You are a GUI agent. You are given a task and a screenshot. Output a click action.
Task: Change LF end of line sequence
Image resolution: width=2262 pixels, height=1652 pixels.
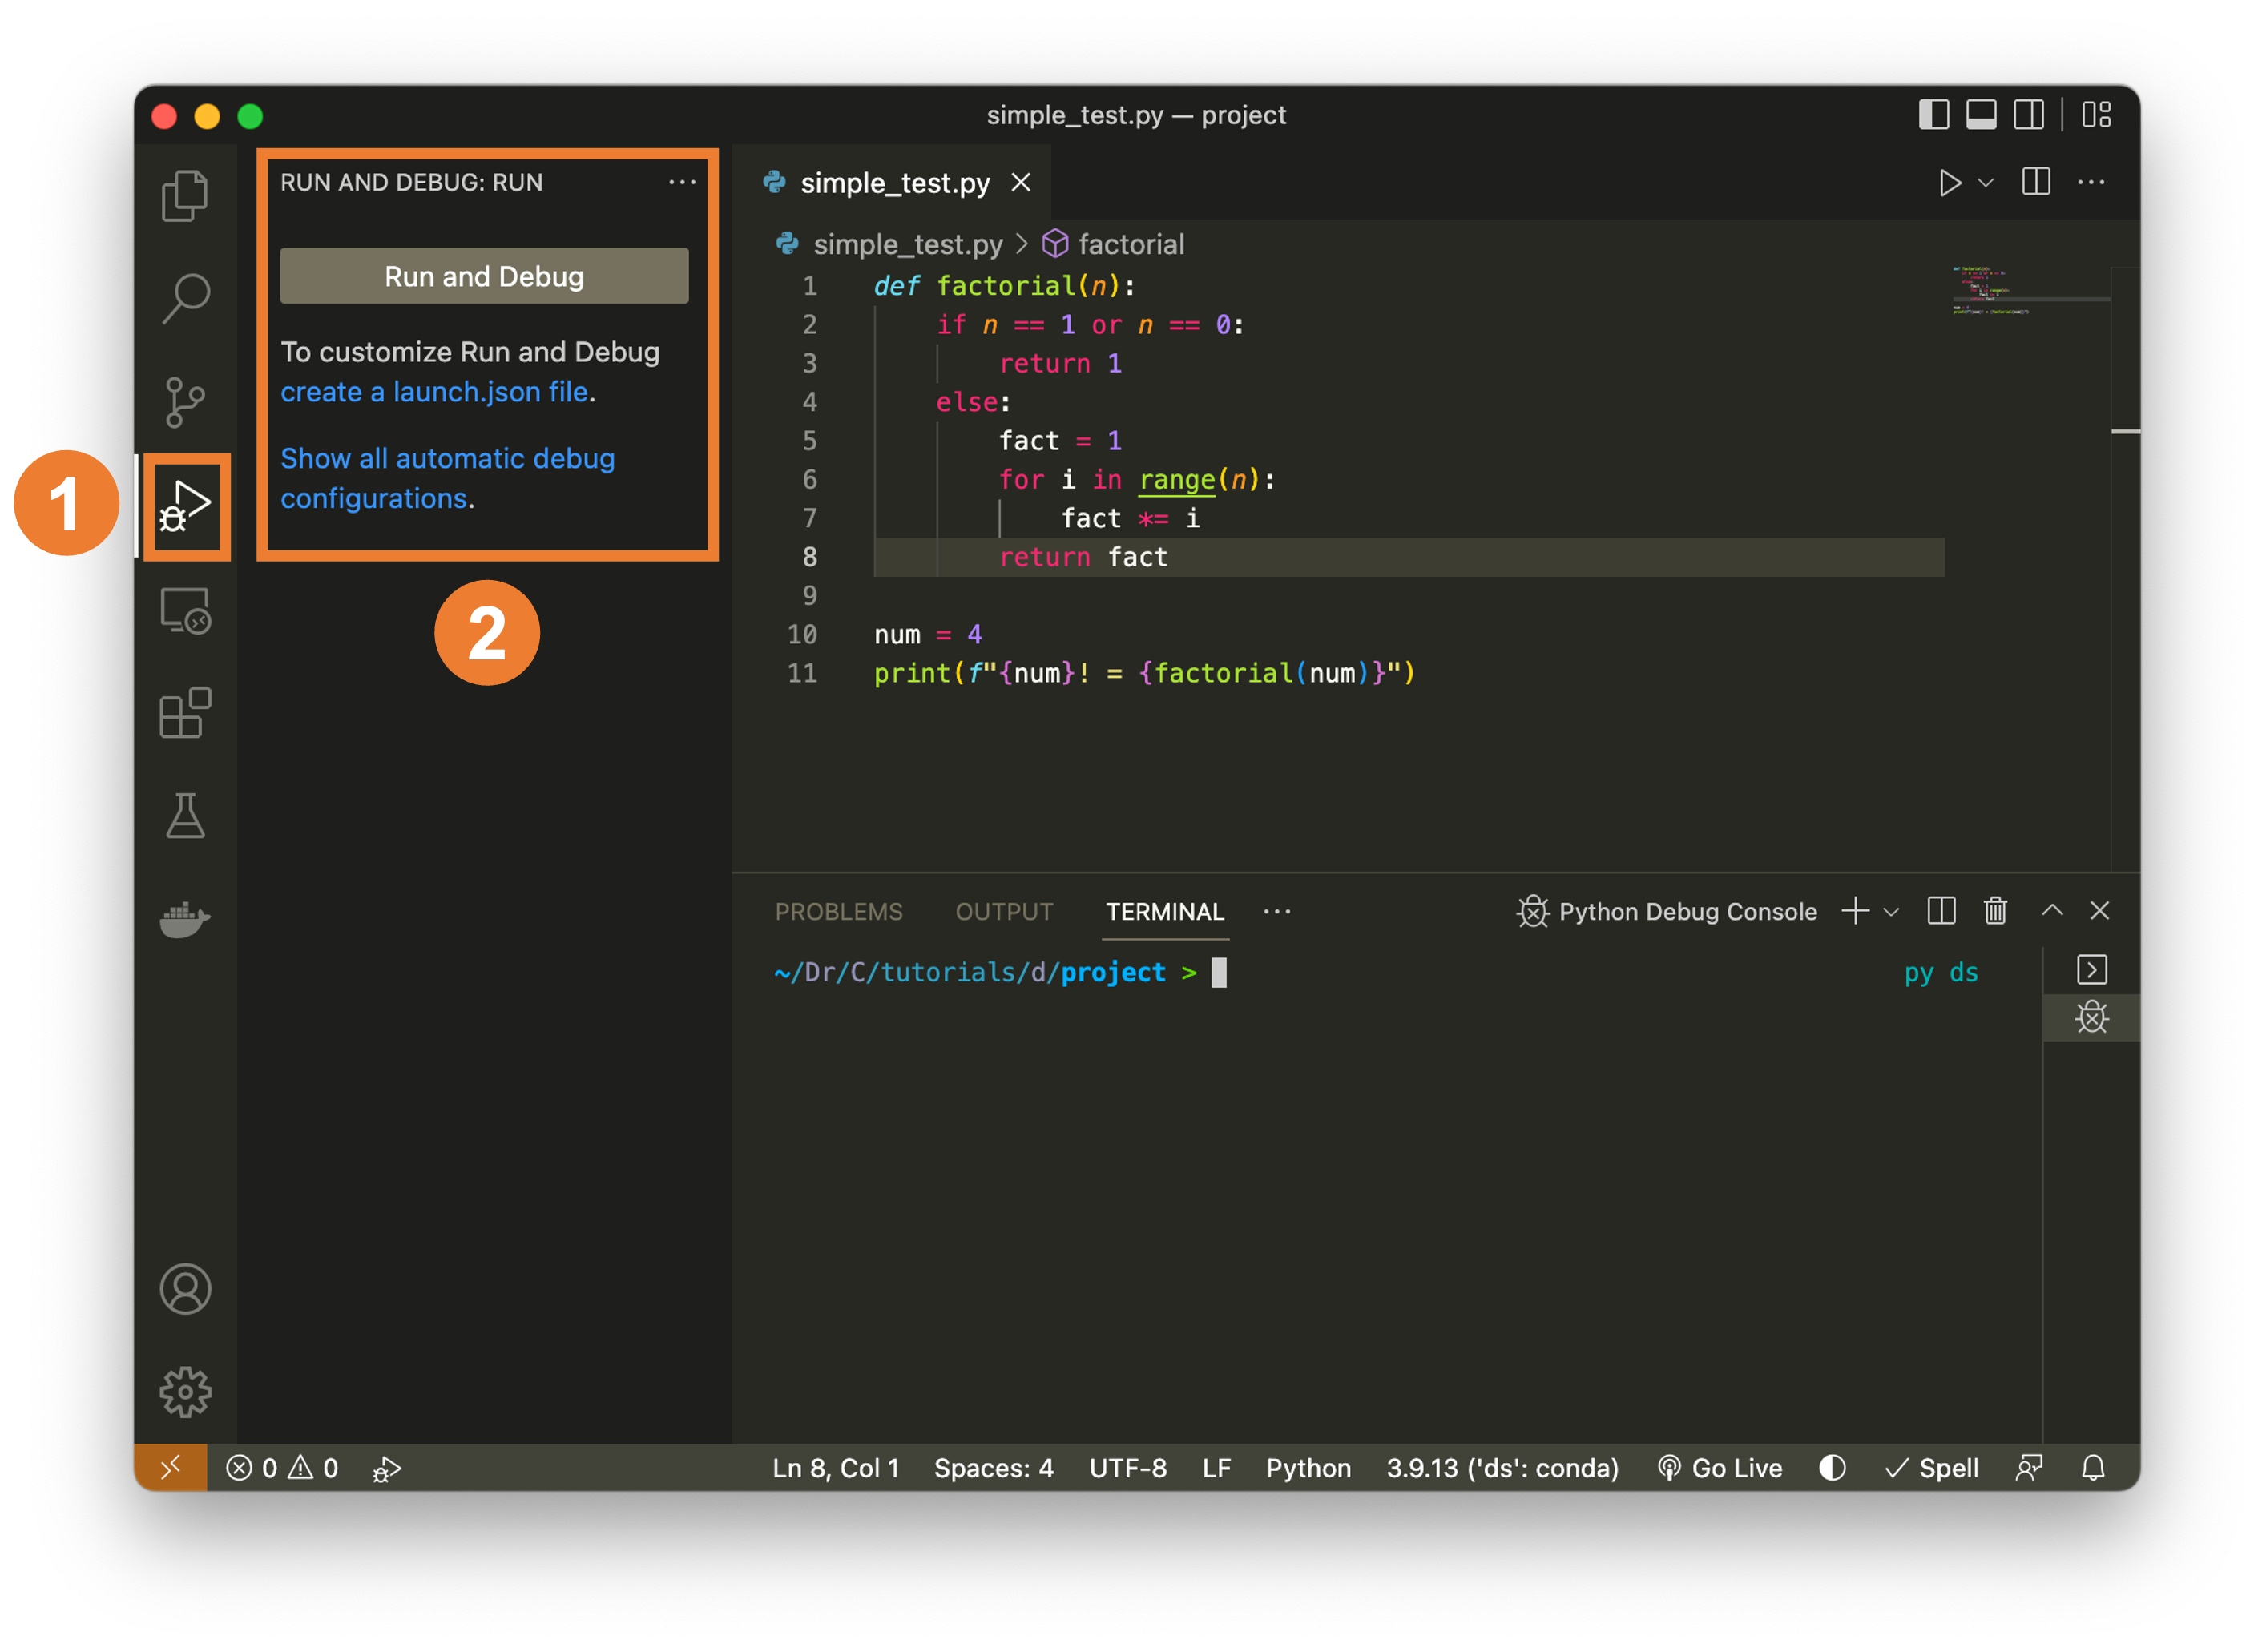coord(1216,1468)
